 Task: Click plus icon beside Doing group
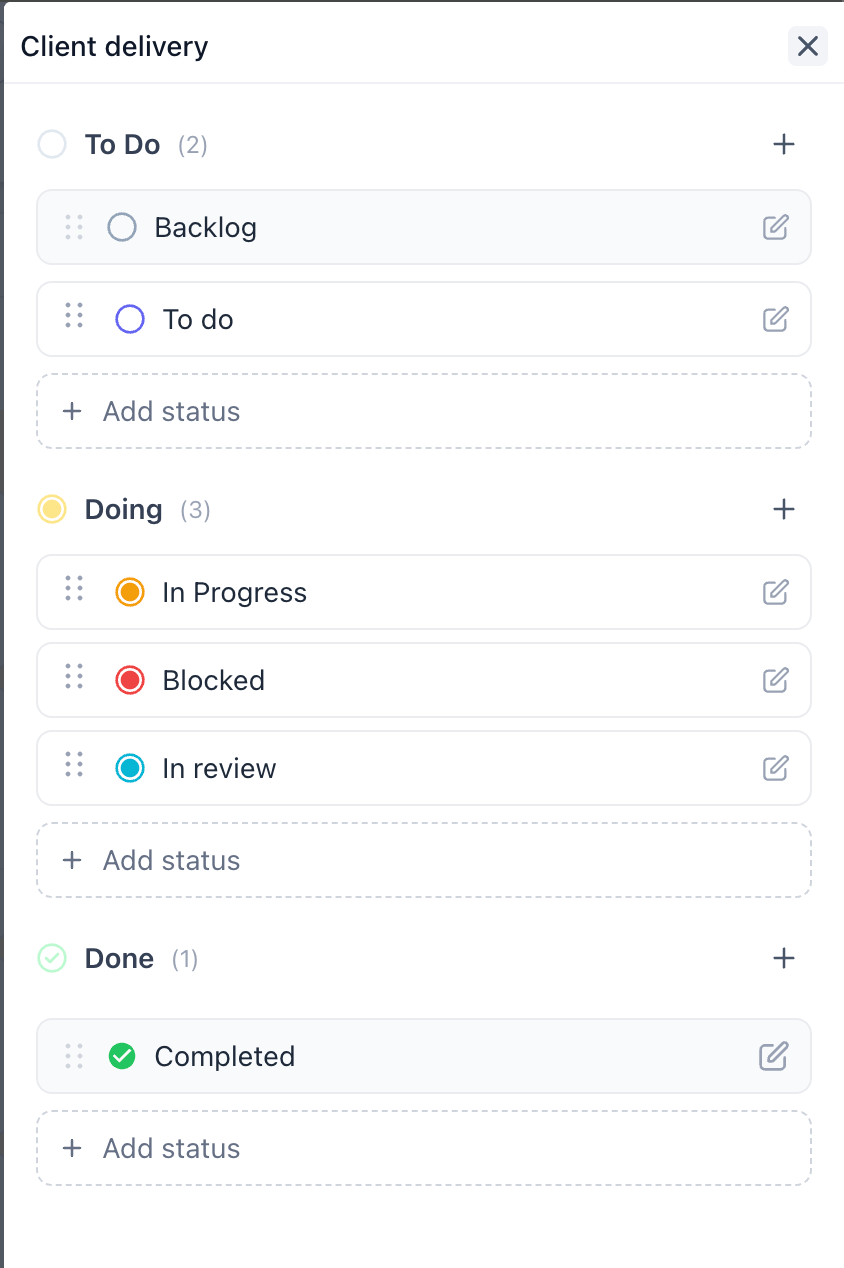click(784, 509)
